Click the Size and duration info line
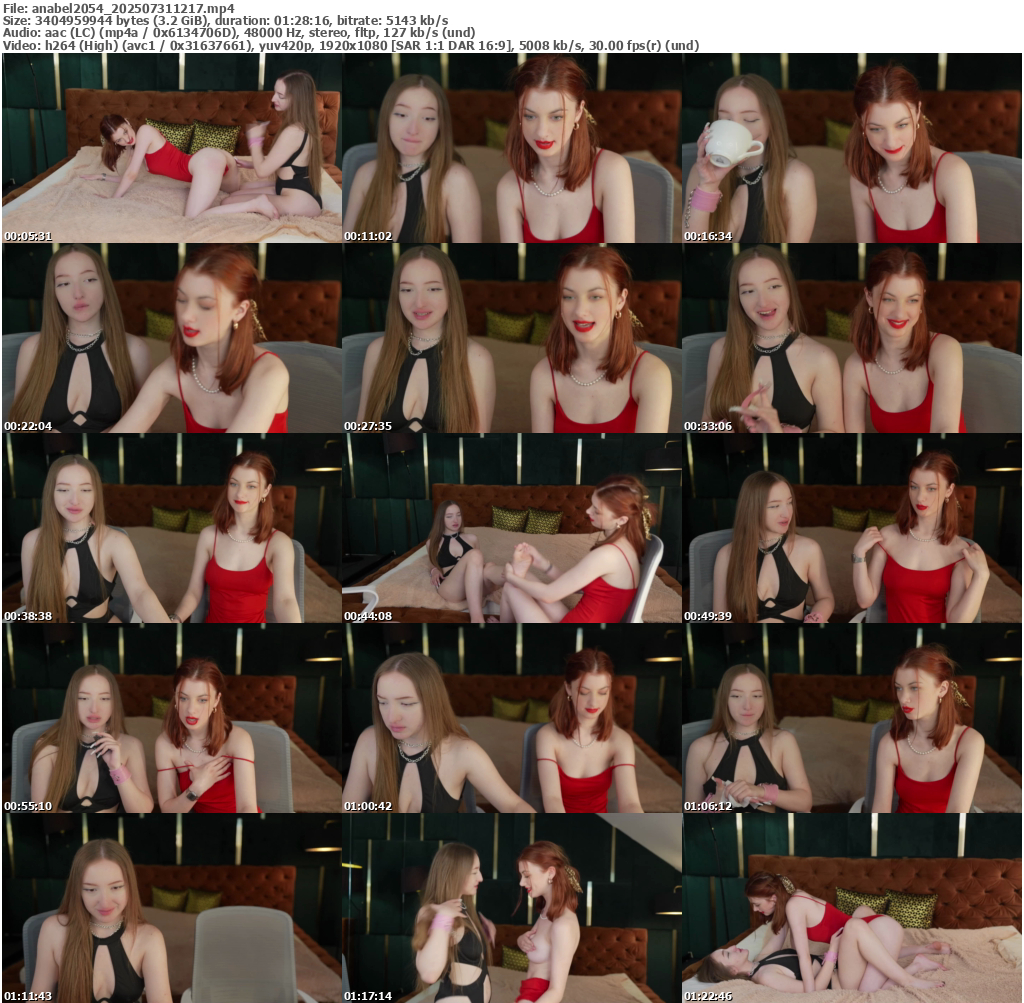 225,20
